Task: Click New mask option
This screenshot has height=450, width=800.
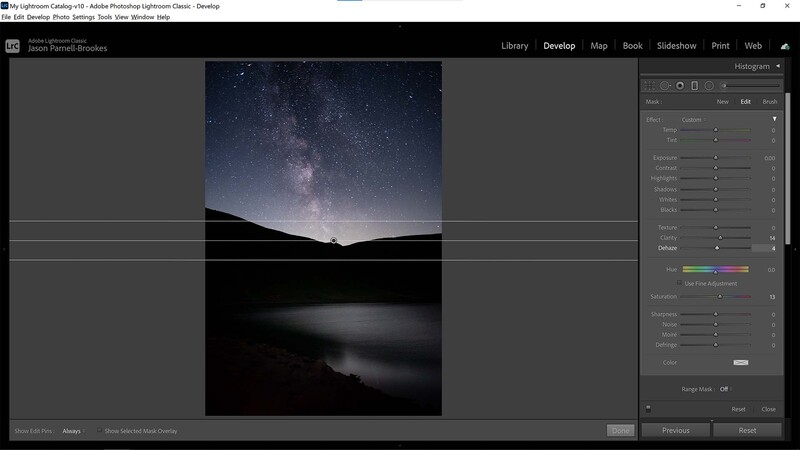Action: (x=722, y=102)
